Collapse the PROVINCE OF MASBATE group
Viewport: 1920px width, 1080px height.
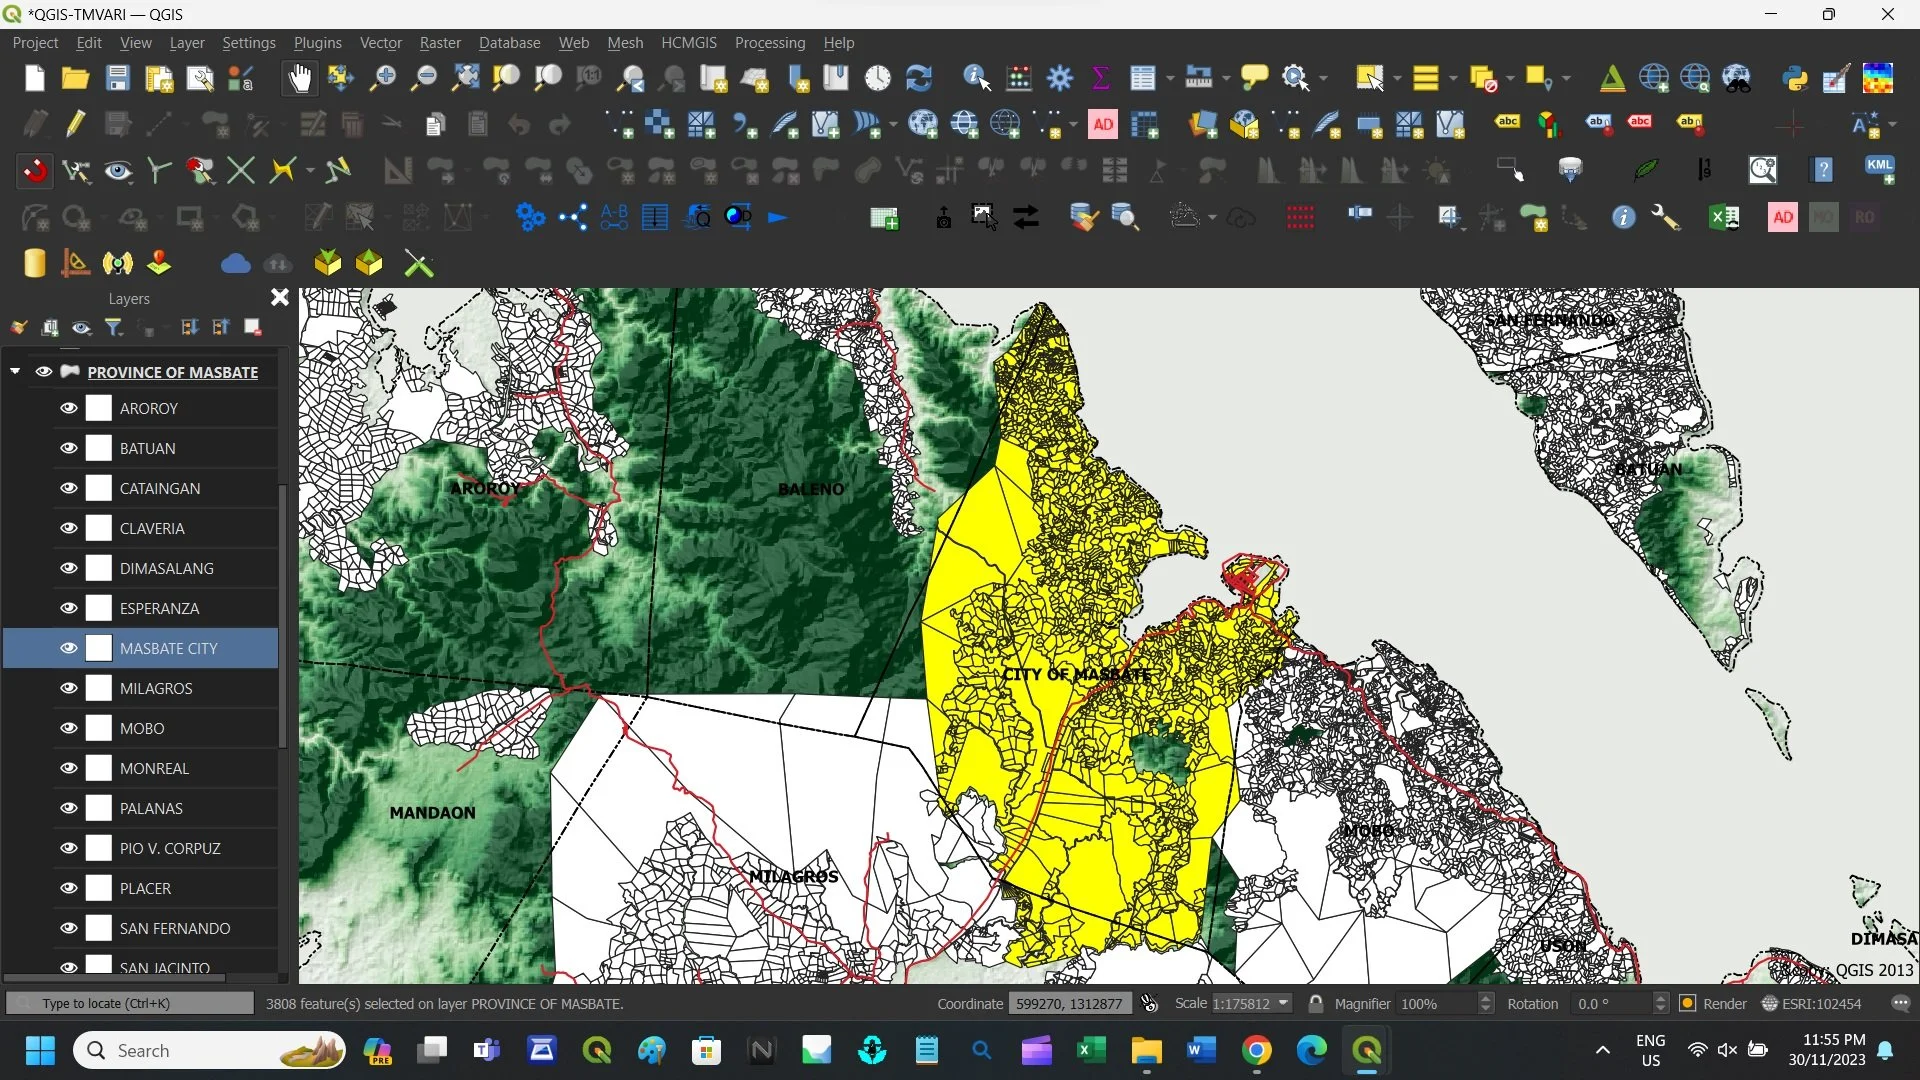pos(15,371)
